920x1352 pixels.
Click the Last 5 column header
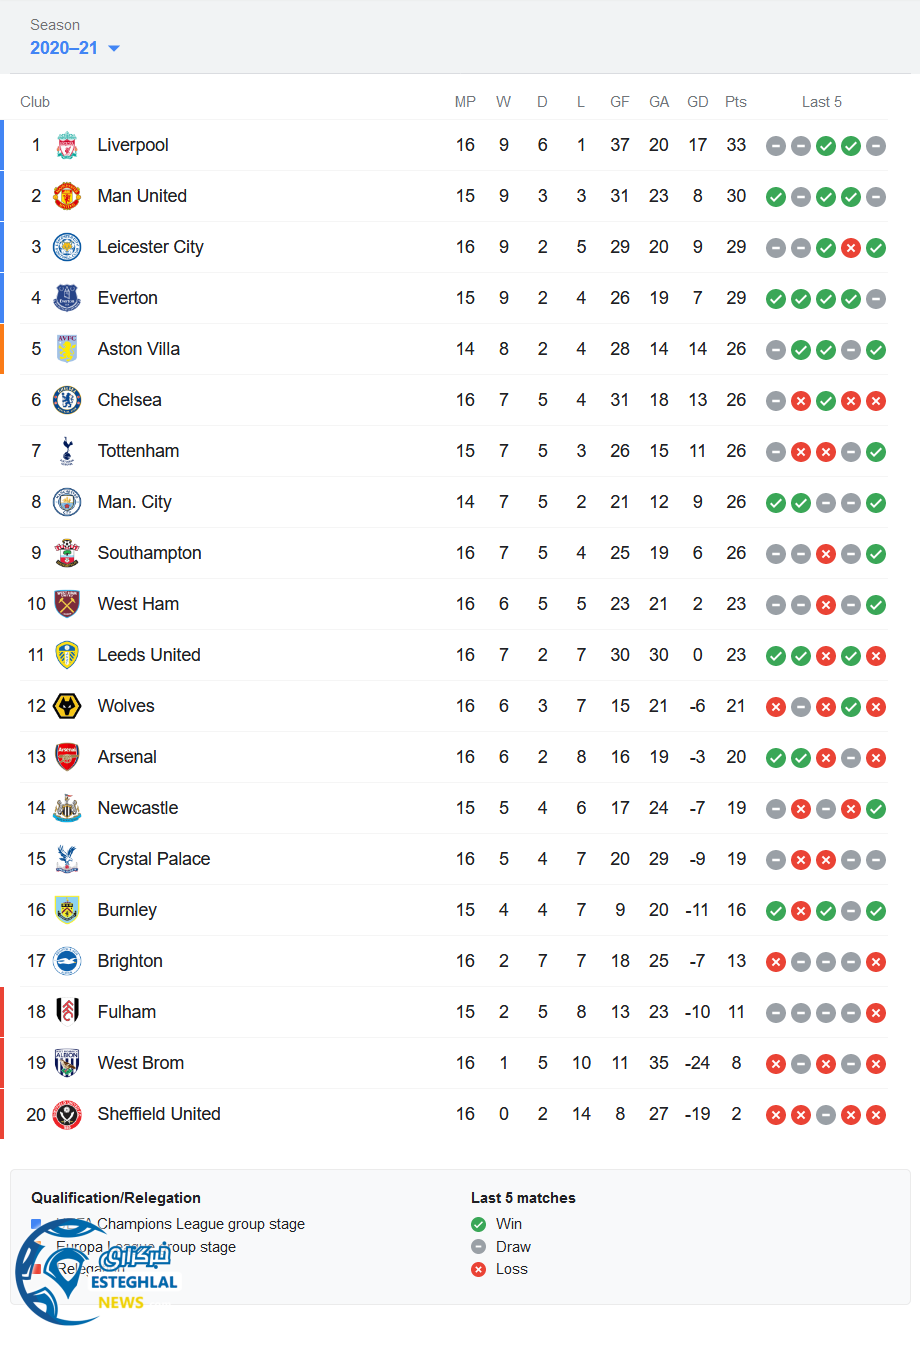[x=822, y=102]
